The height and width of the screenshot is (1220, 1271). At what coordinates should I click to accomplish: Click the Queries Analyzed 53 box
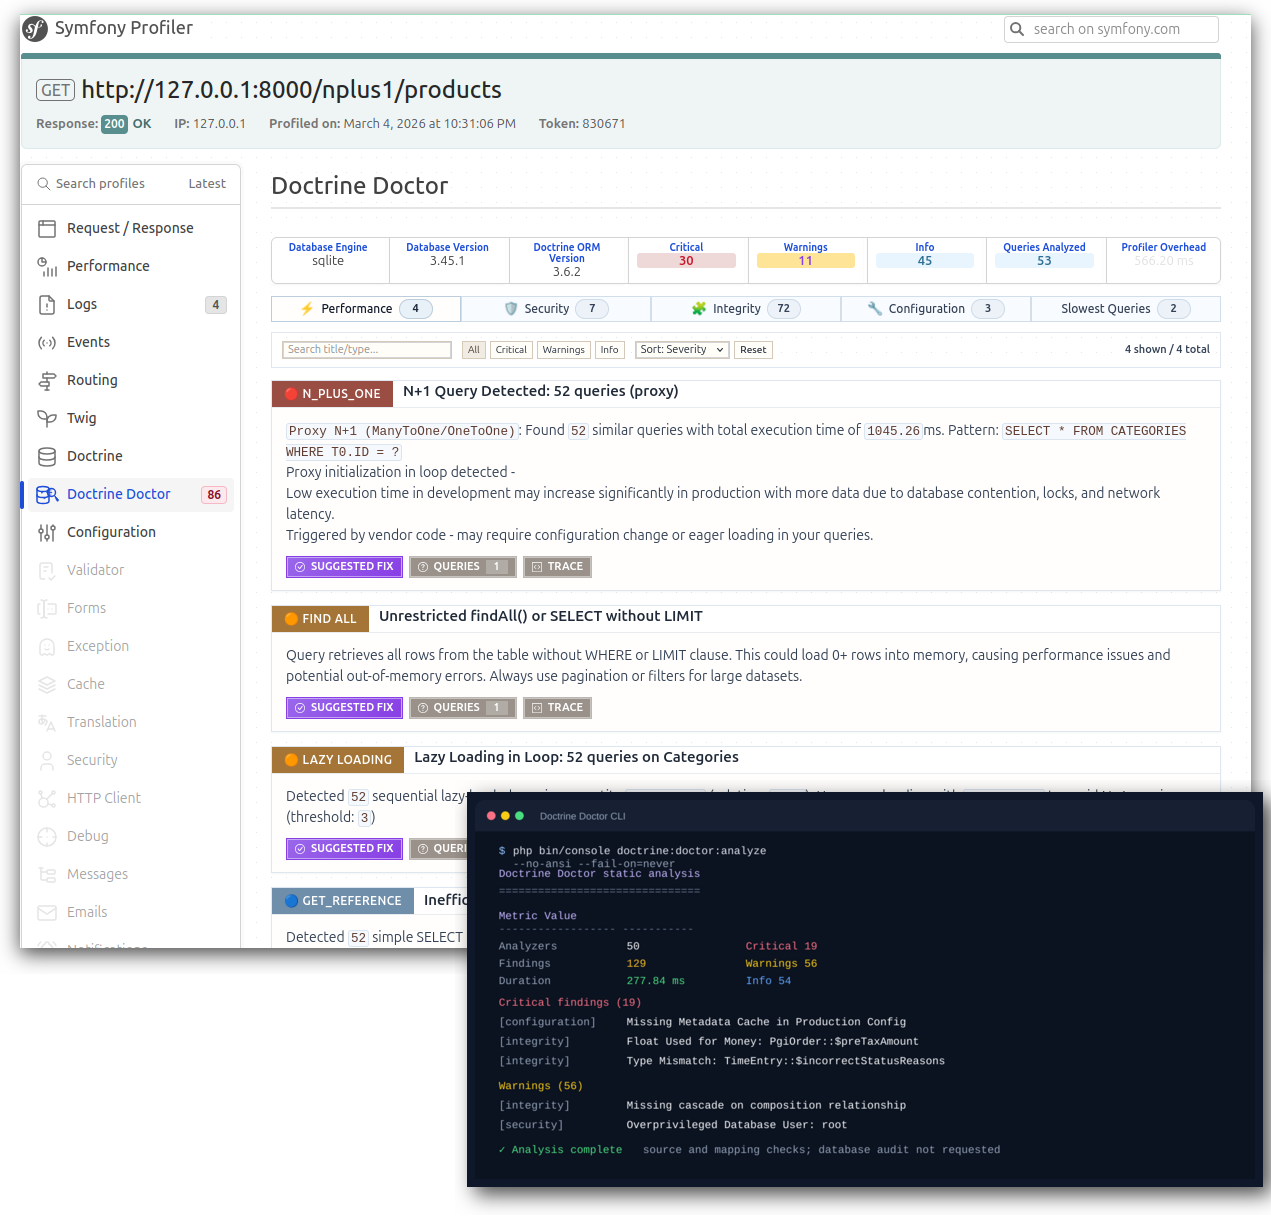pyautogui.click(x=1044, y=261)
